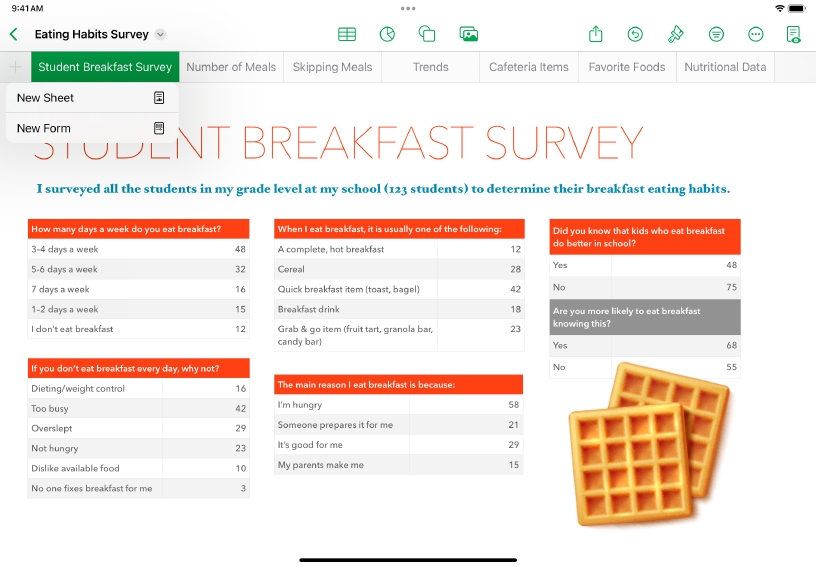The height and width of the screenshot is (567, 816).
Task: Open the Organize filter icon
Action: tap(716, 34)
